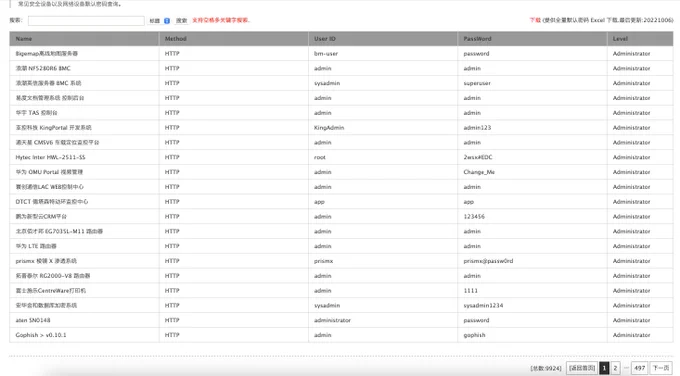This screenshot has width=680, height=376.
Task: Click the Level column header
Action: pyautogui.click(x=640, y=39)
